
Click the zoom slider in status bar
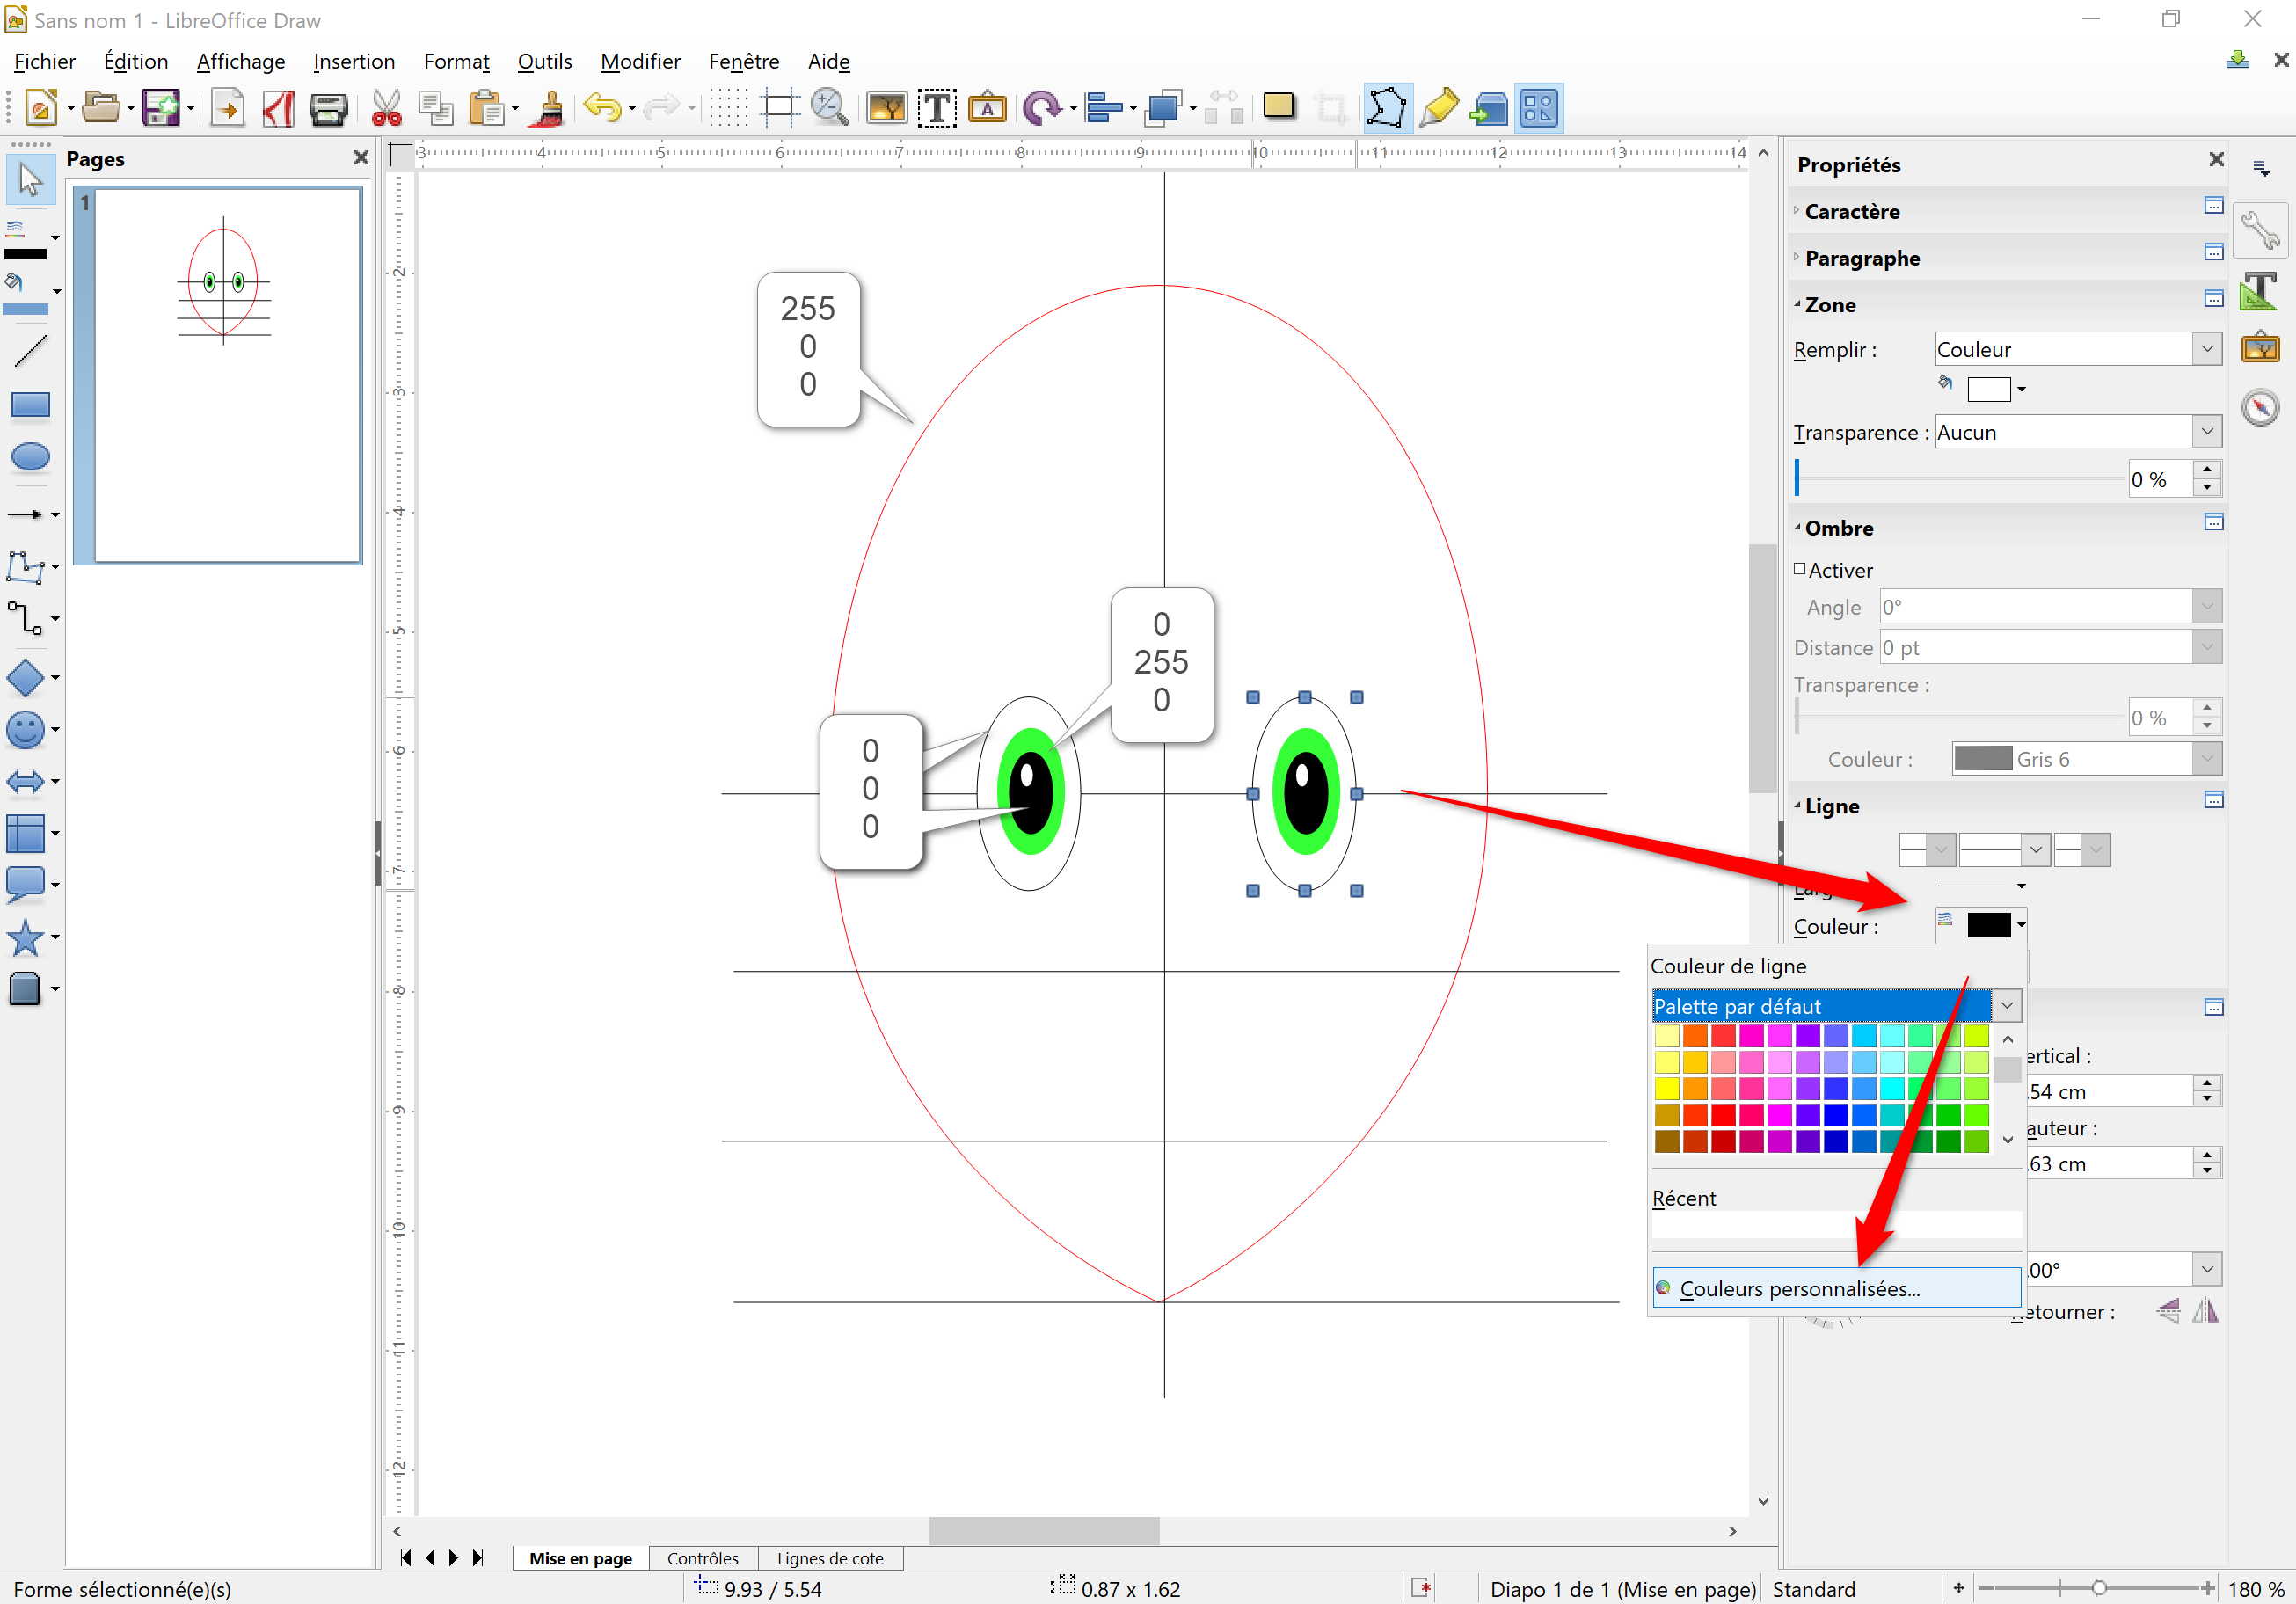coord(2097,1588)
